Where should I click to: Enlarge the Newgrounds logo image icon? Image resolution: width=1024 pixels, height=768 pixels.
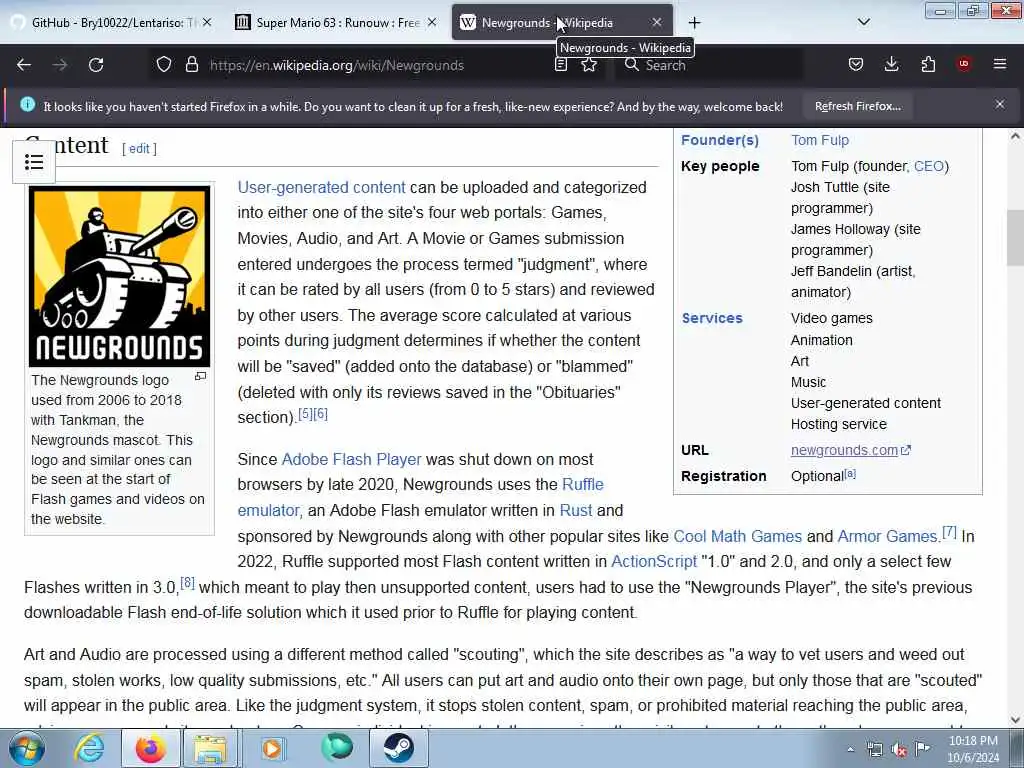(x=200, y=376)
